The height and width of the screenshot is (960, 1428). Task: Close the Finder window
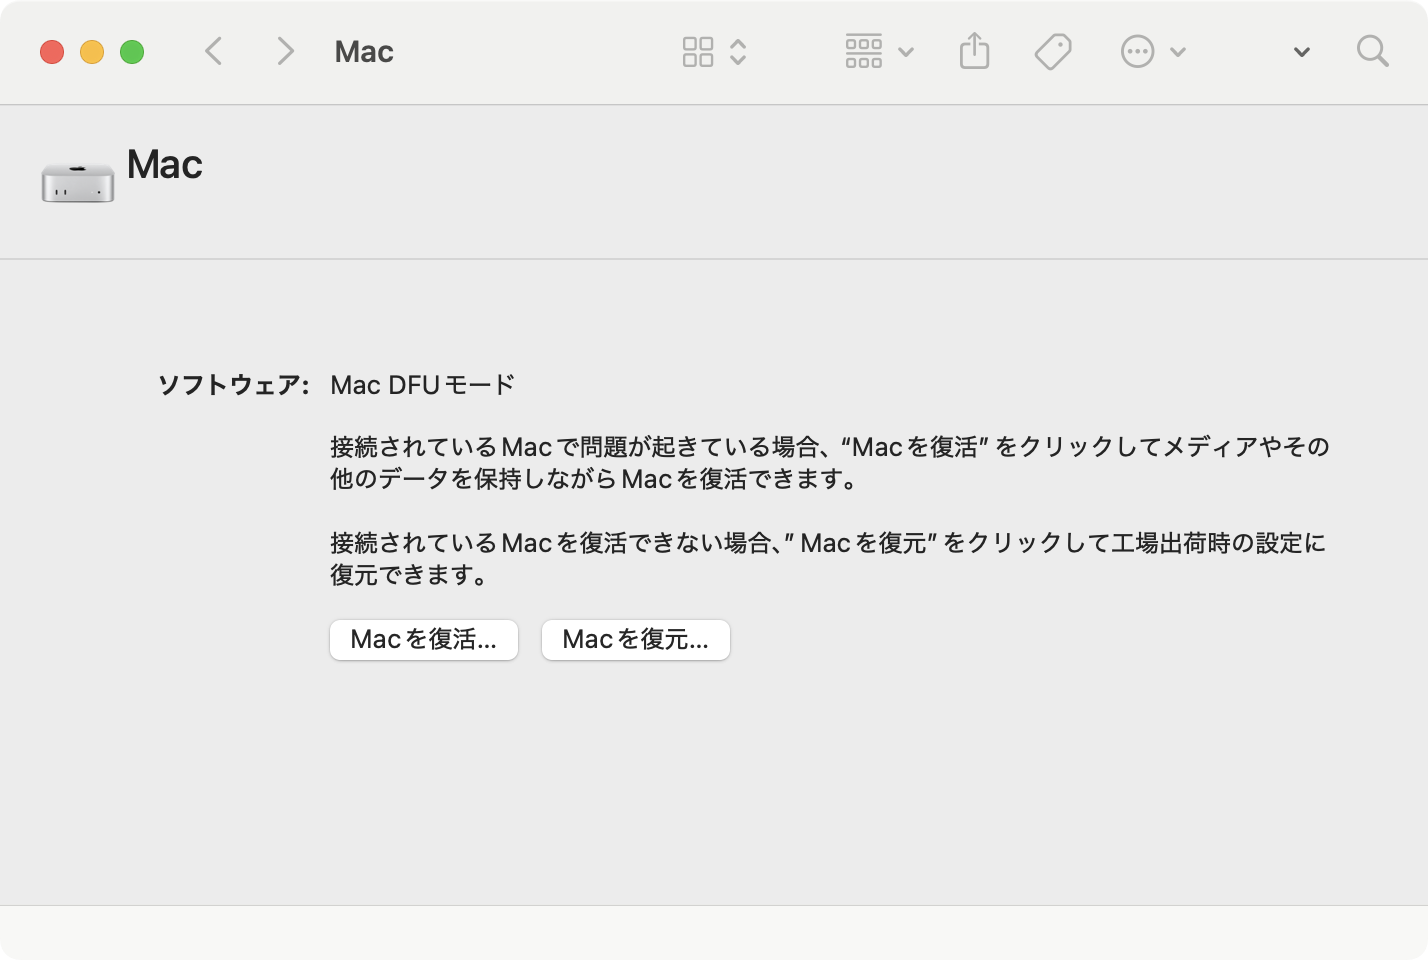coord(52,52)
